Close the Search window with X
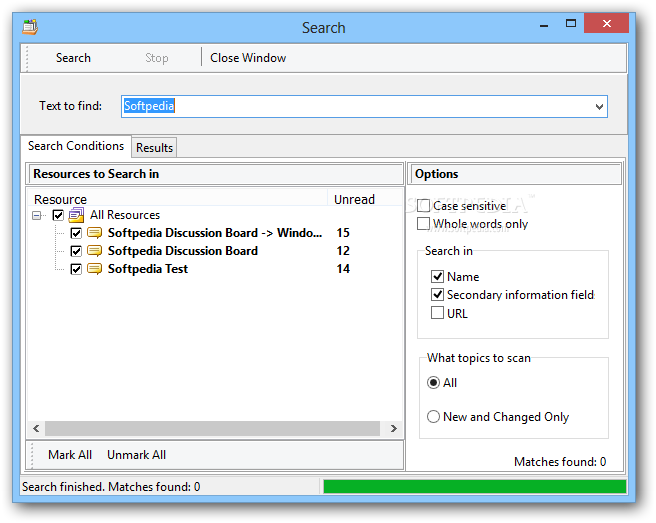Image resolution: width=656 pixels, height=523 pixels. click(606, 23)
